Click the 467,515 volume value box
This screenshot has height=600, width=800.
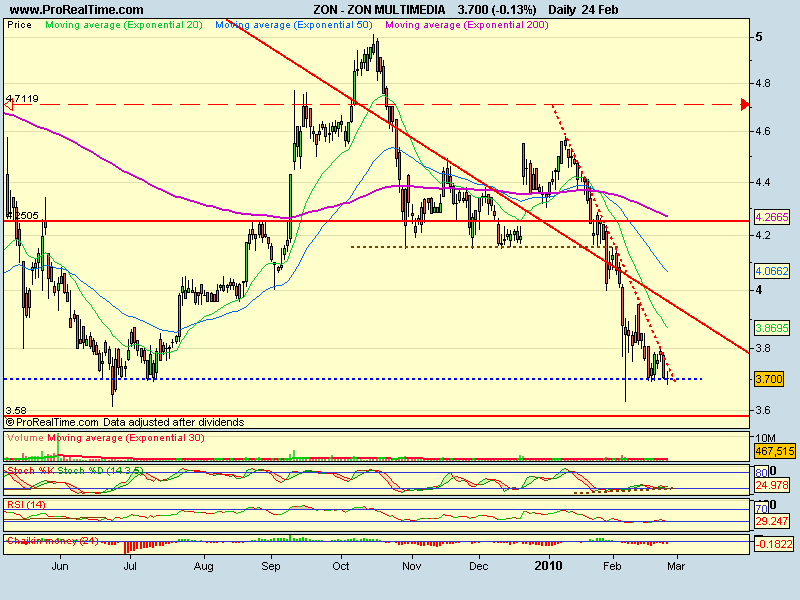point(774,451)
